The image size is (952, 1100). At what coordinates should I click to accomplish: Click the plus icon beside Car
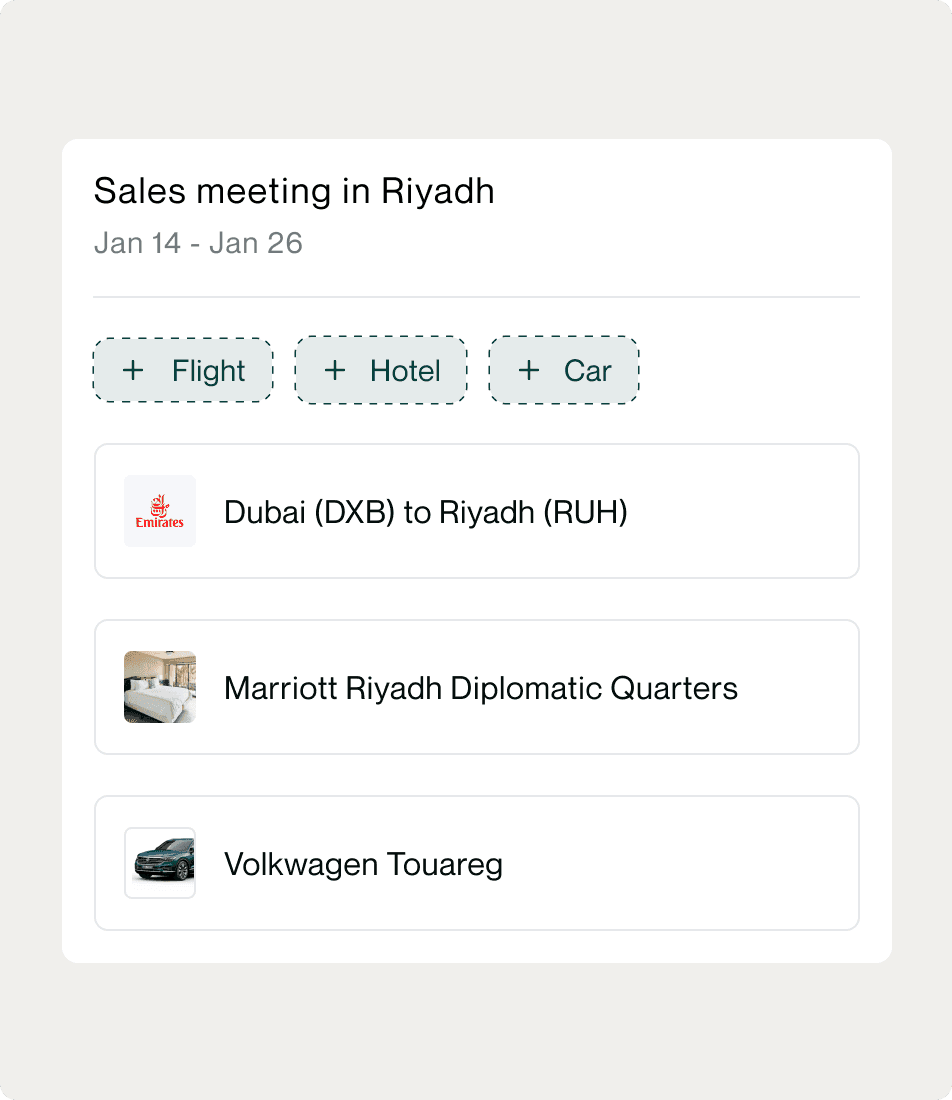click(x=529, y=370)
